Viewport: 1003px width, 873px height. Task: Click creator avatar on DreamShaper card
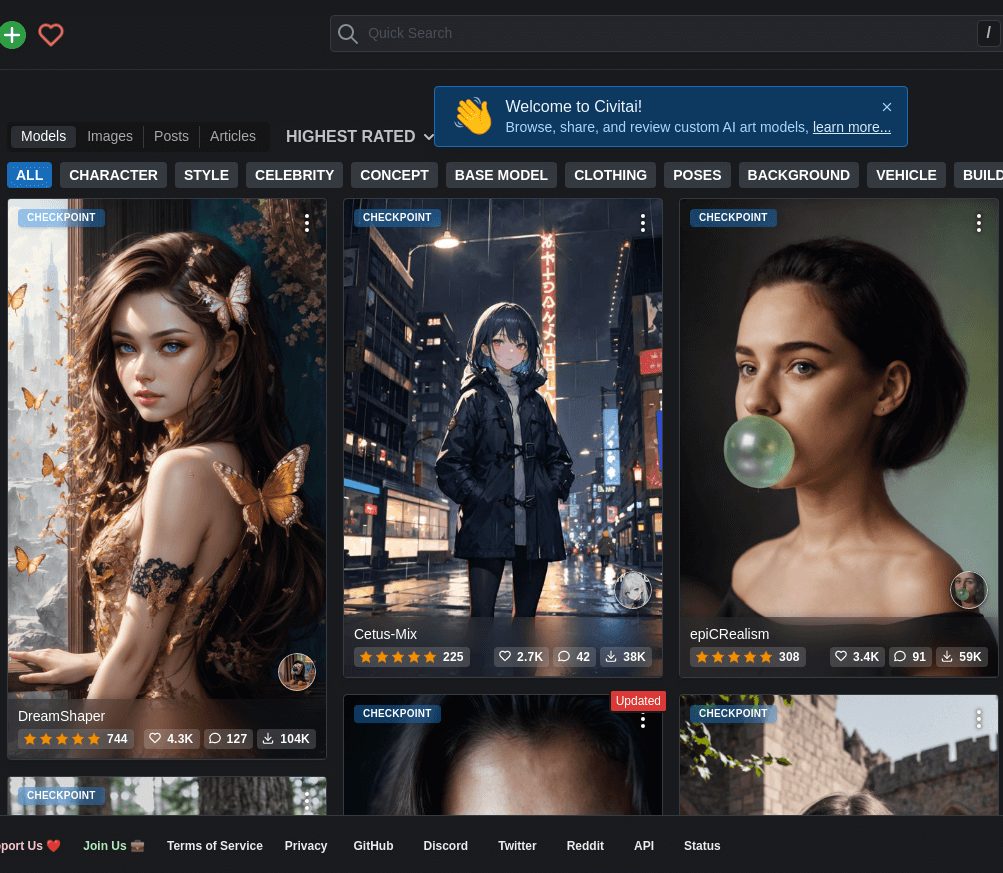click(x=296, y=672)
